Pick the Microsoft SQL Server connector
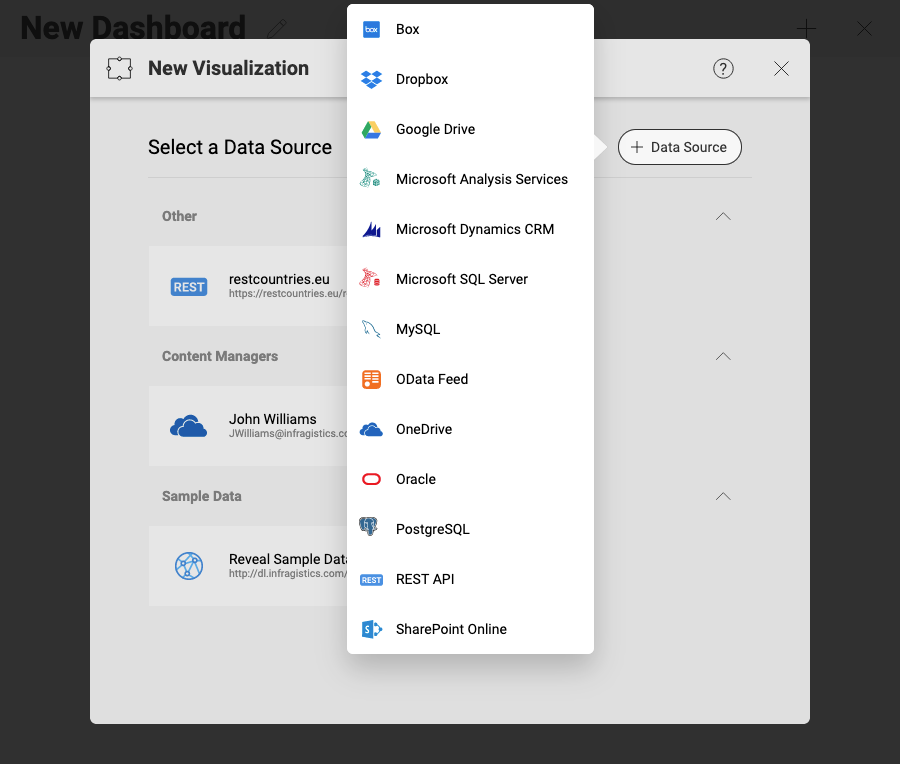Viewport: 900px width, 764px height. click(461, 279)
